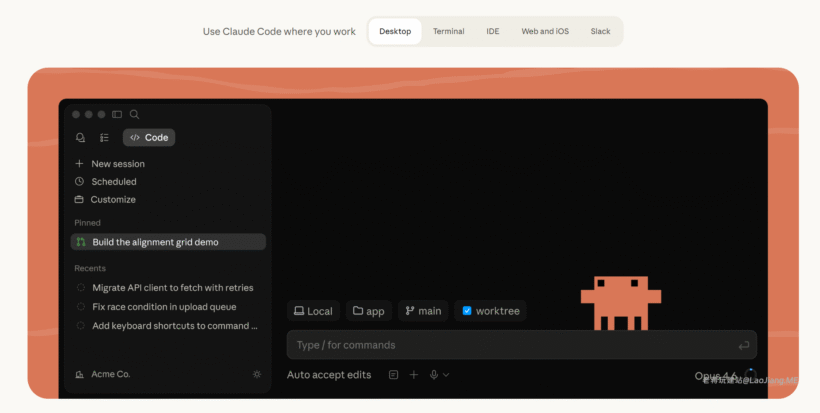
Task: Open the Customize section
Action: point(113,199)
